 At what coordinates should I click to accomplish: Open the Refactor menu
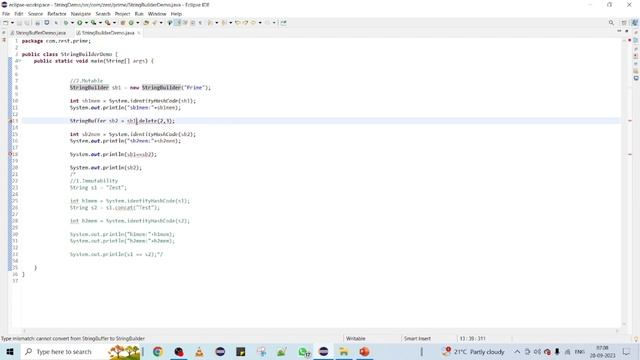point(56,14)
